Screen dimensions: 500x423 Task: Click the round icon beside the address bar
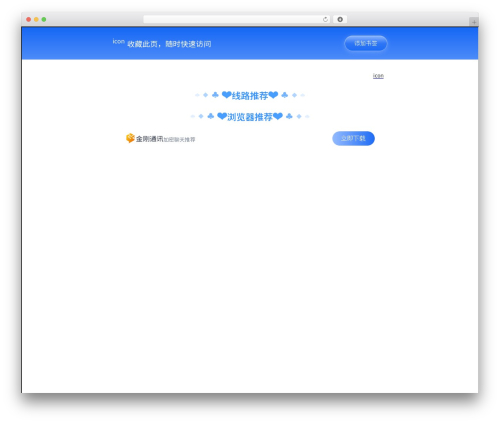click(x=340, y=20)
